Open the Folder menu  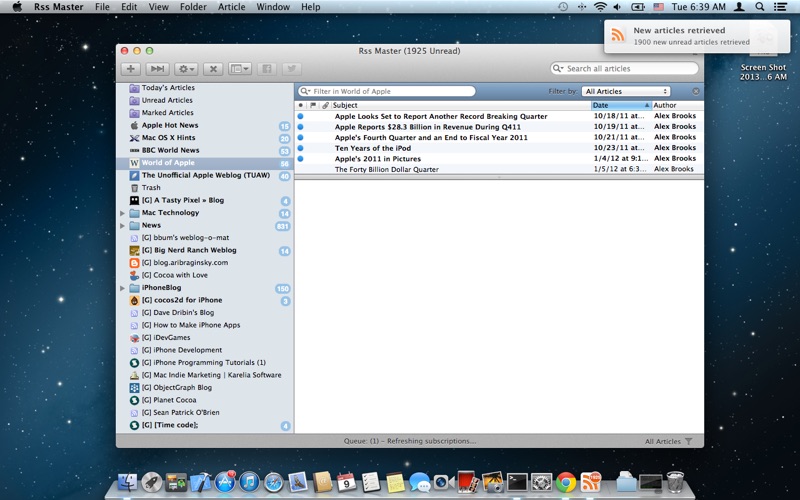193,7
